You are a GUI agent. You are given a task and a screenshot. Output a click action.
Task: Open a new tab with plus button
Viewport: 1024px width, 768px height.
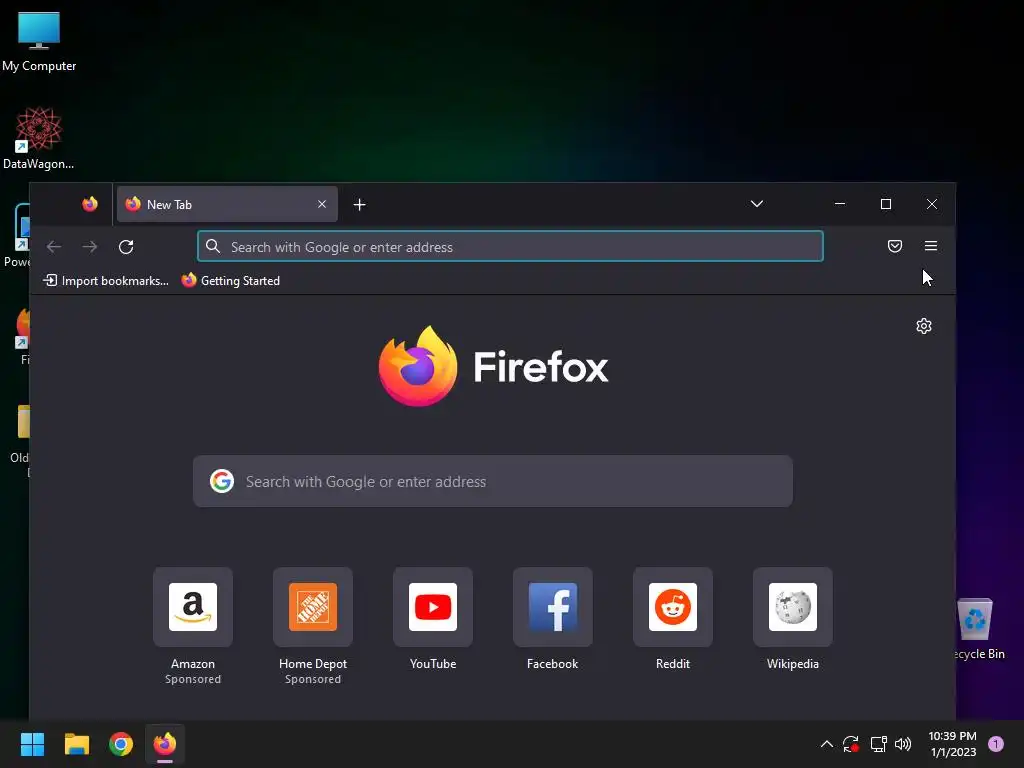point(359,204)
